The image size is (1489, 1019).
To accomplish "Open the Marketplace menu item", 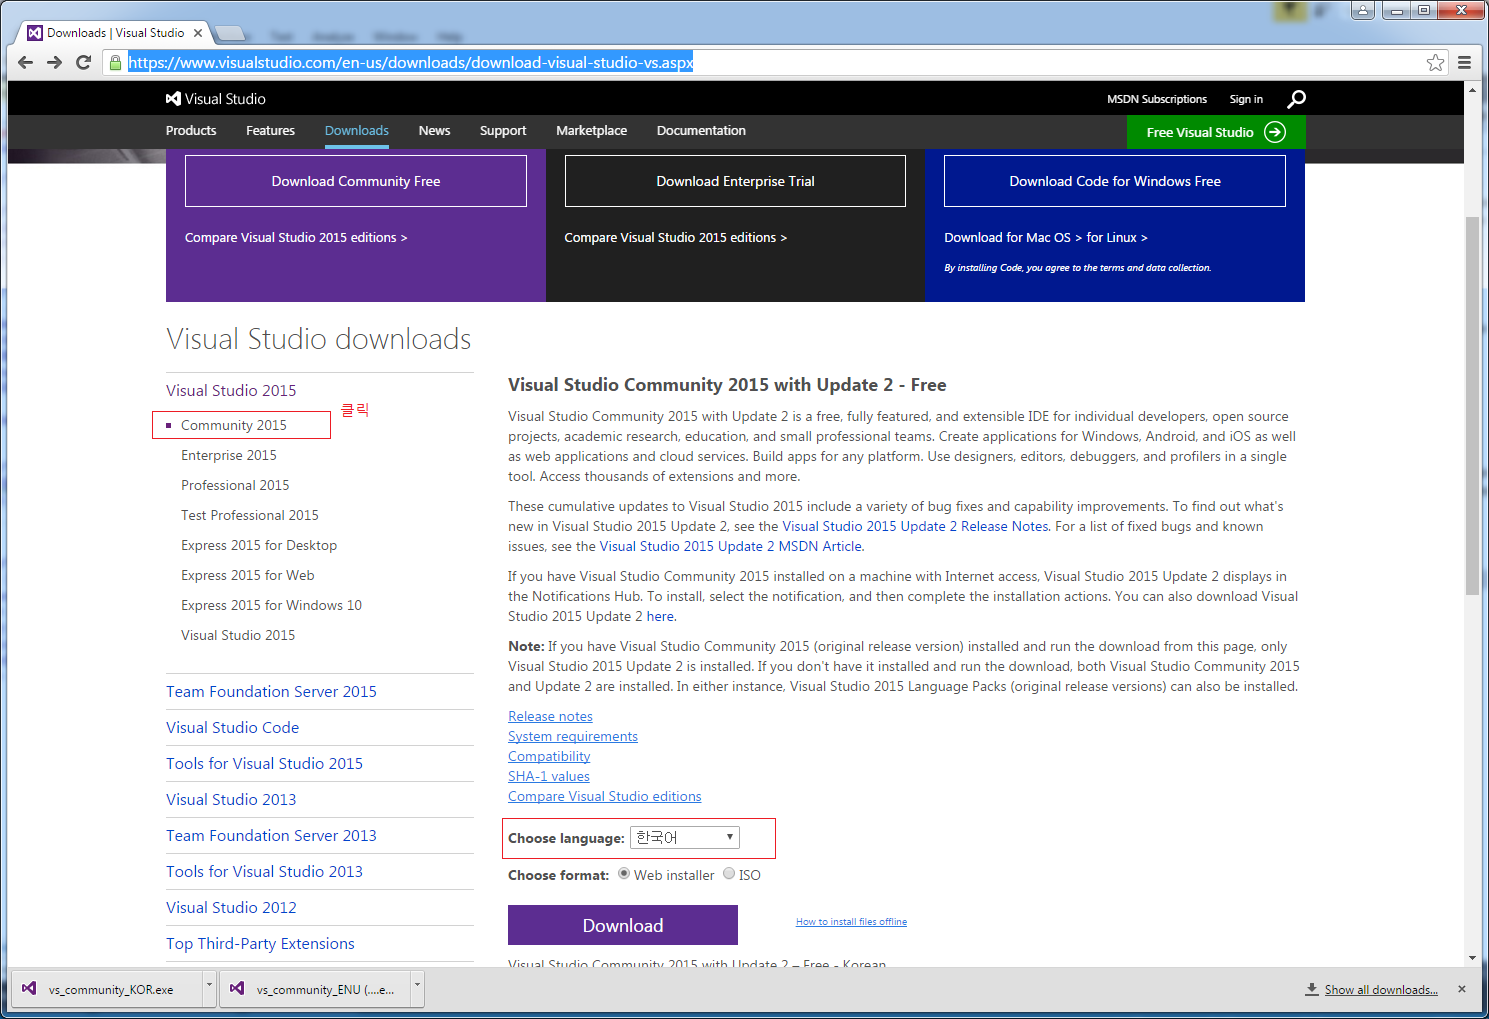I will coord(592,131).
